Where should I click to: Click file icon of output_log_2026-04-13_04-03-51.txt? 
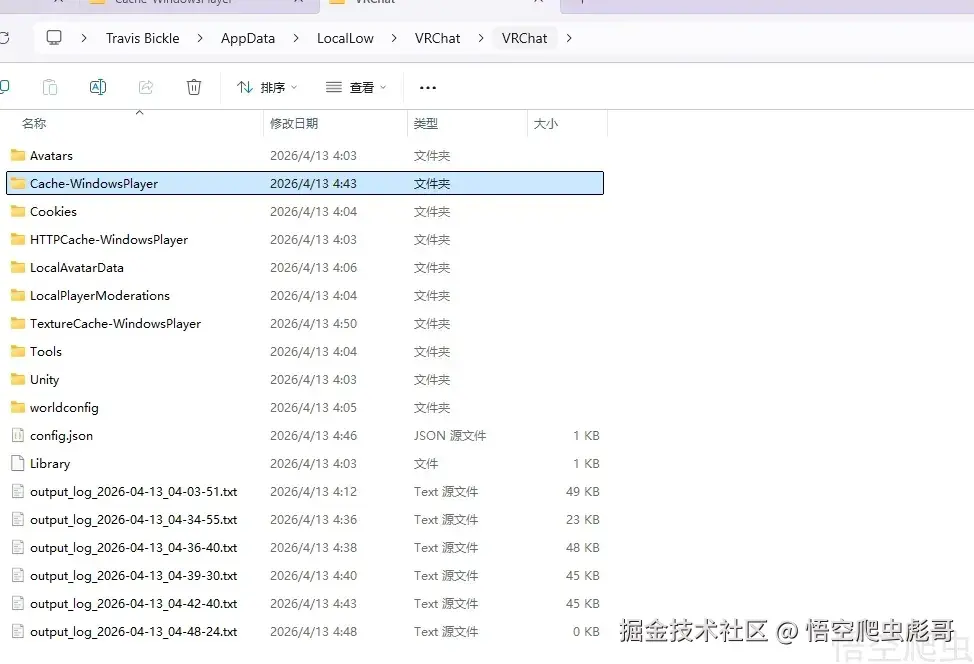click(18, 491)
